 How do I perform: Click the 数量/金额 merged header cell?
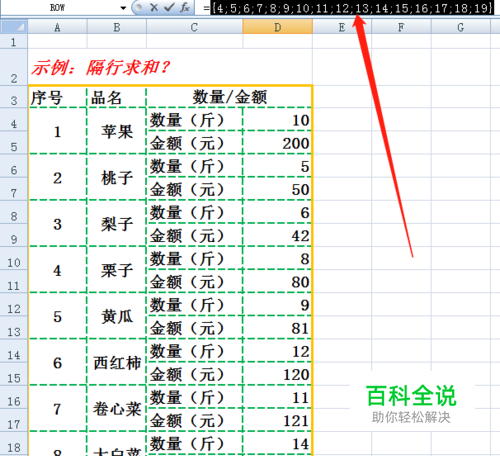229,97
